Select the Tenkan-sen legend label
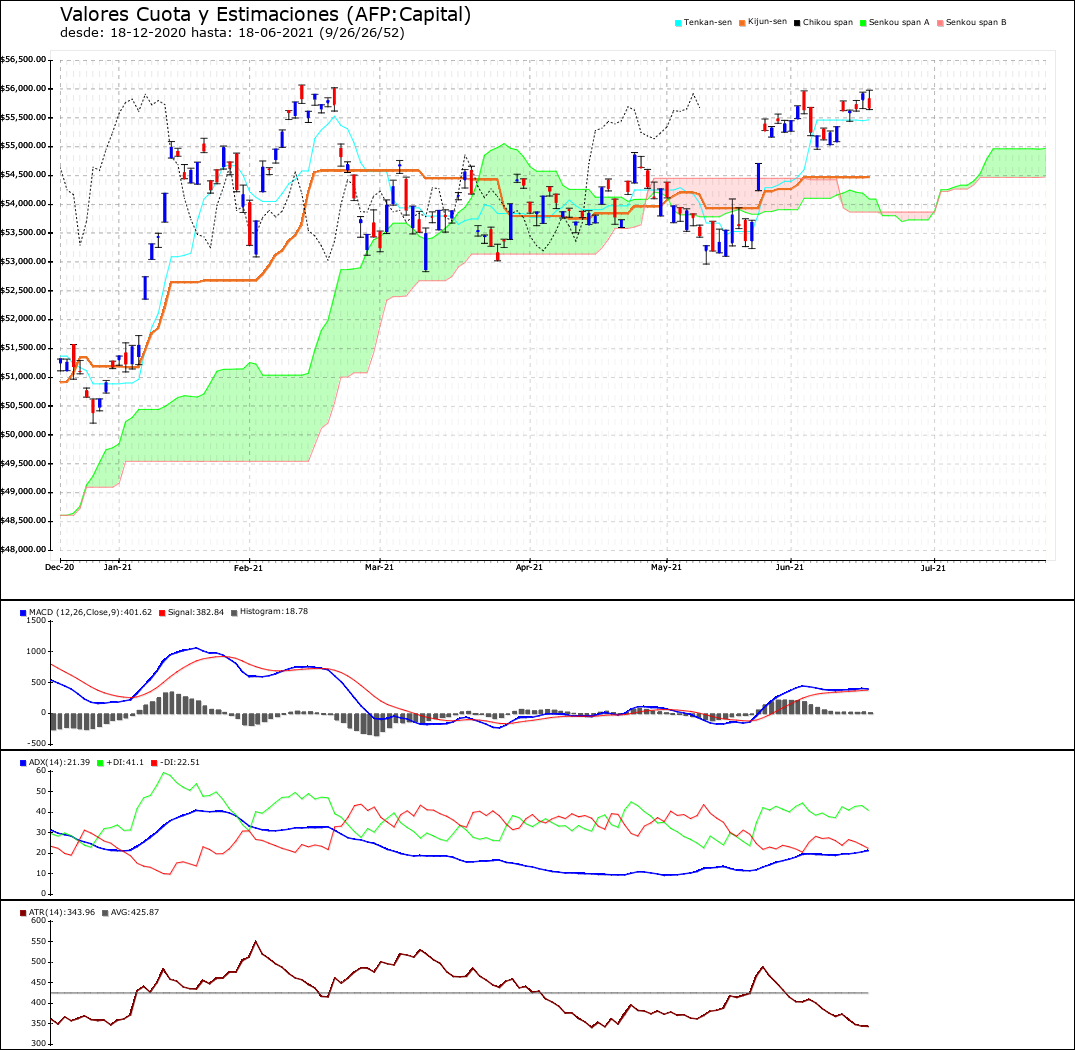This screenshot has width=1075, height=1050. (708, 23)
